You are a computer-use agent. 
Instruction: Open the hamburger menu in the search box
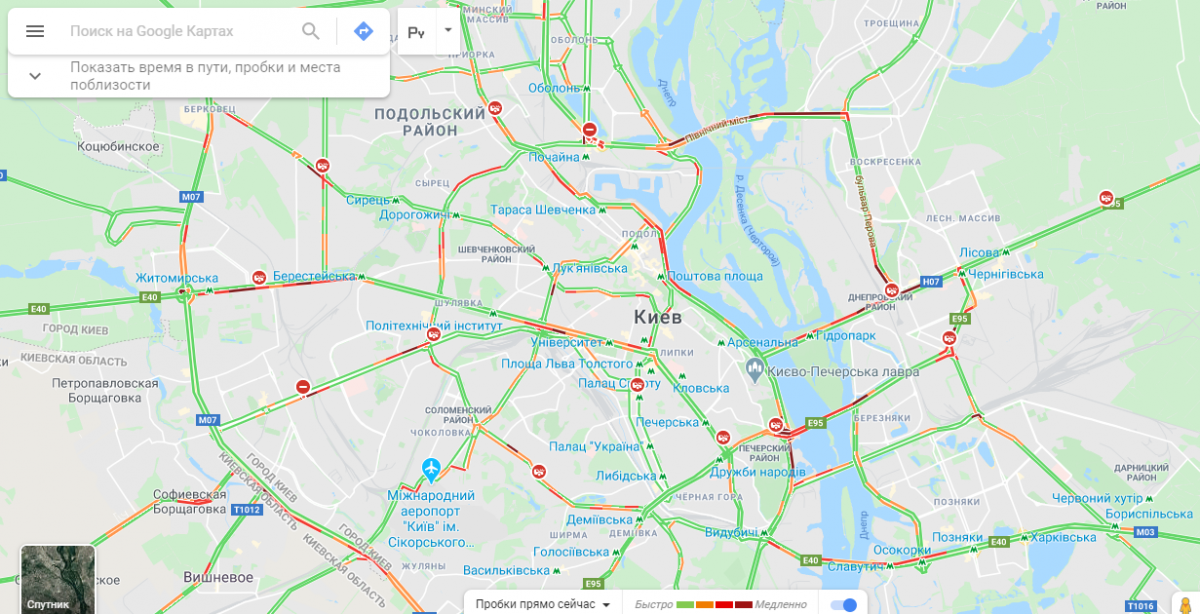pos(35,31)
